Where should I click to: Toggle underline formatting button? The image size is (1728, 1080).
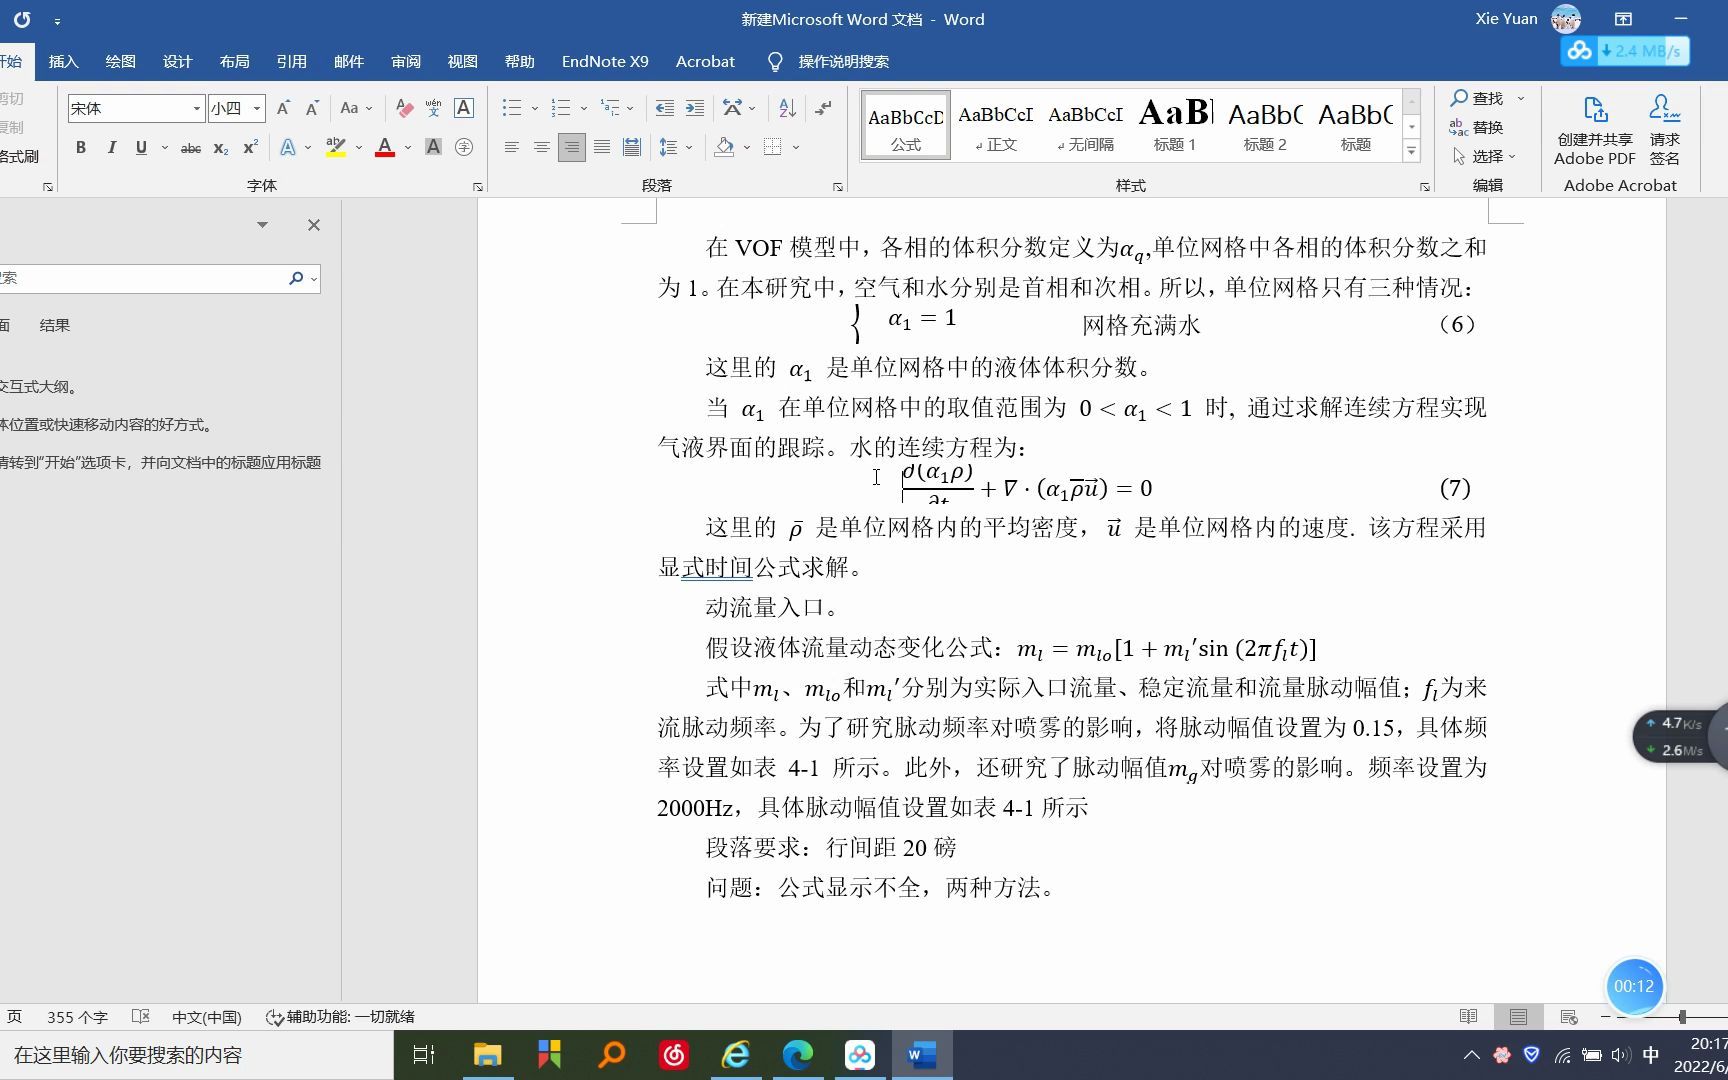point(141,147)
